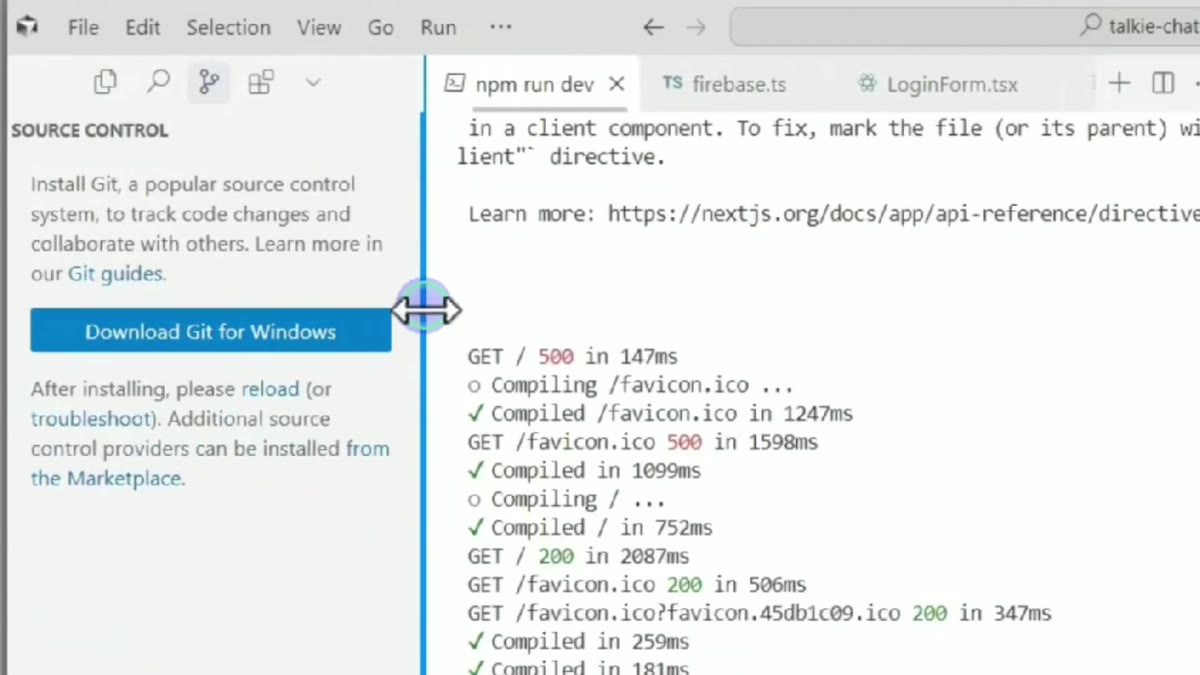Image resolution: width=1200 pixels, height=675 pixels.
Task: Open the View menu
Action: pyautogui.click(x=319, y=27)
